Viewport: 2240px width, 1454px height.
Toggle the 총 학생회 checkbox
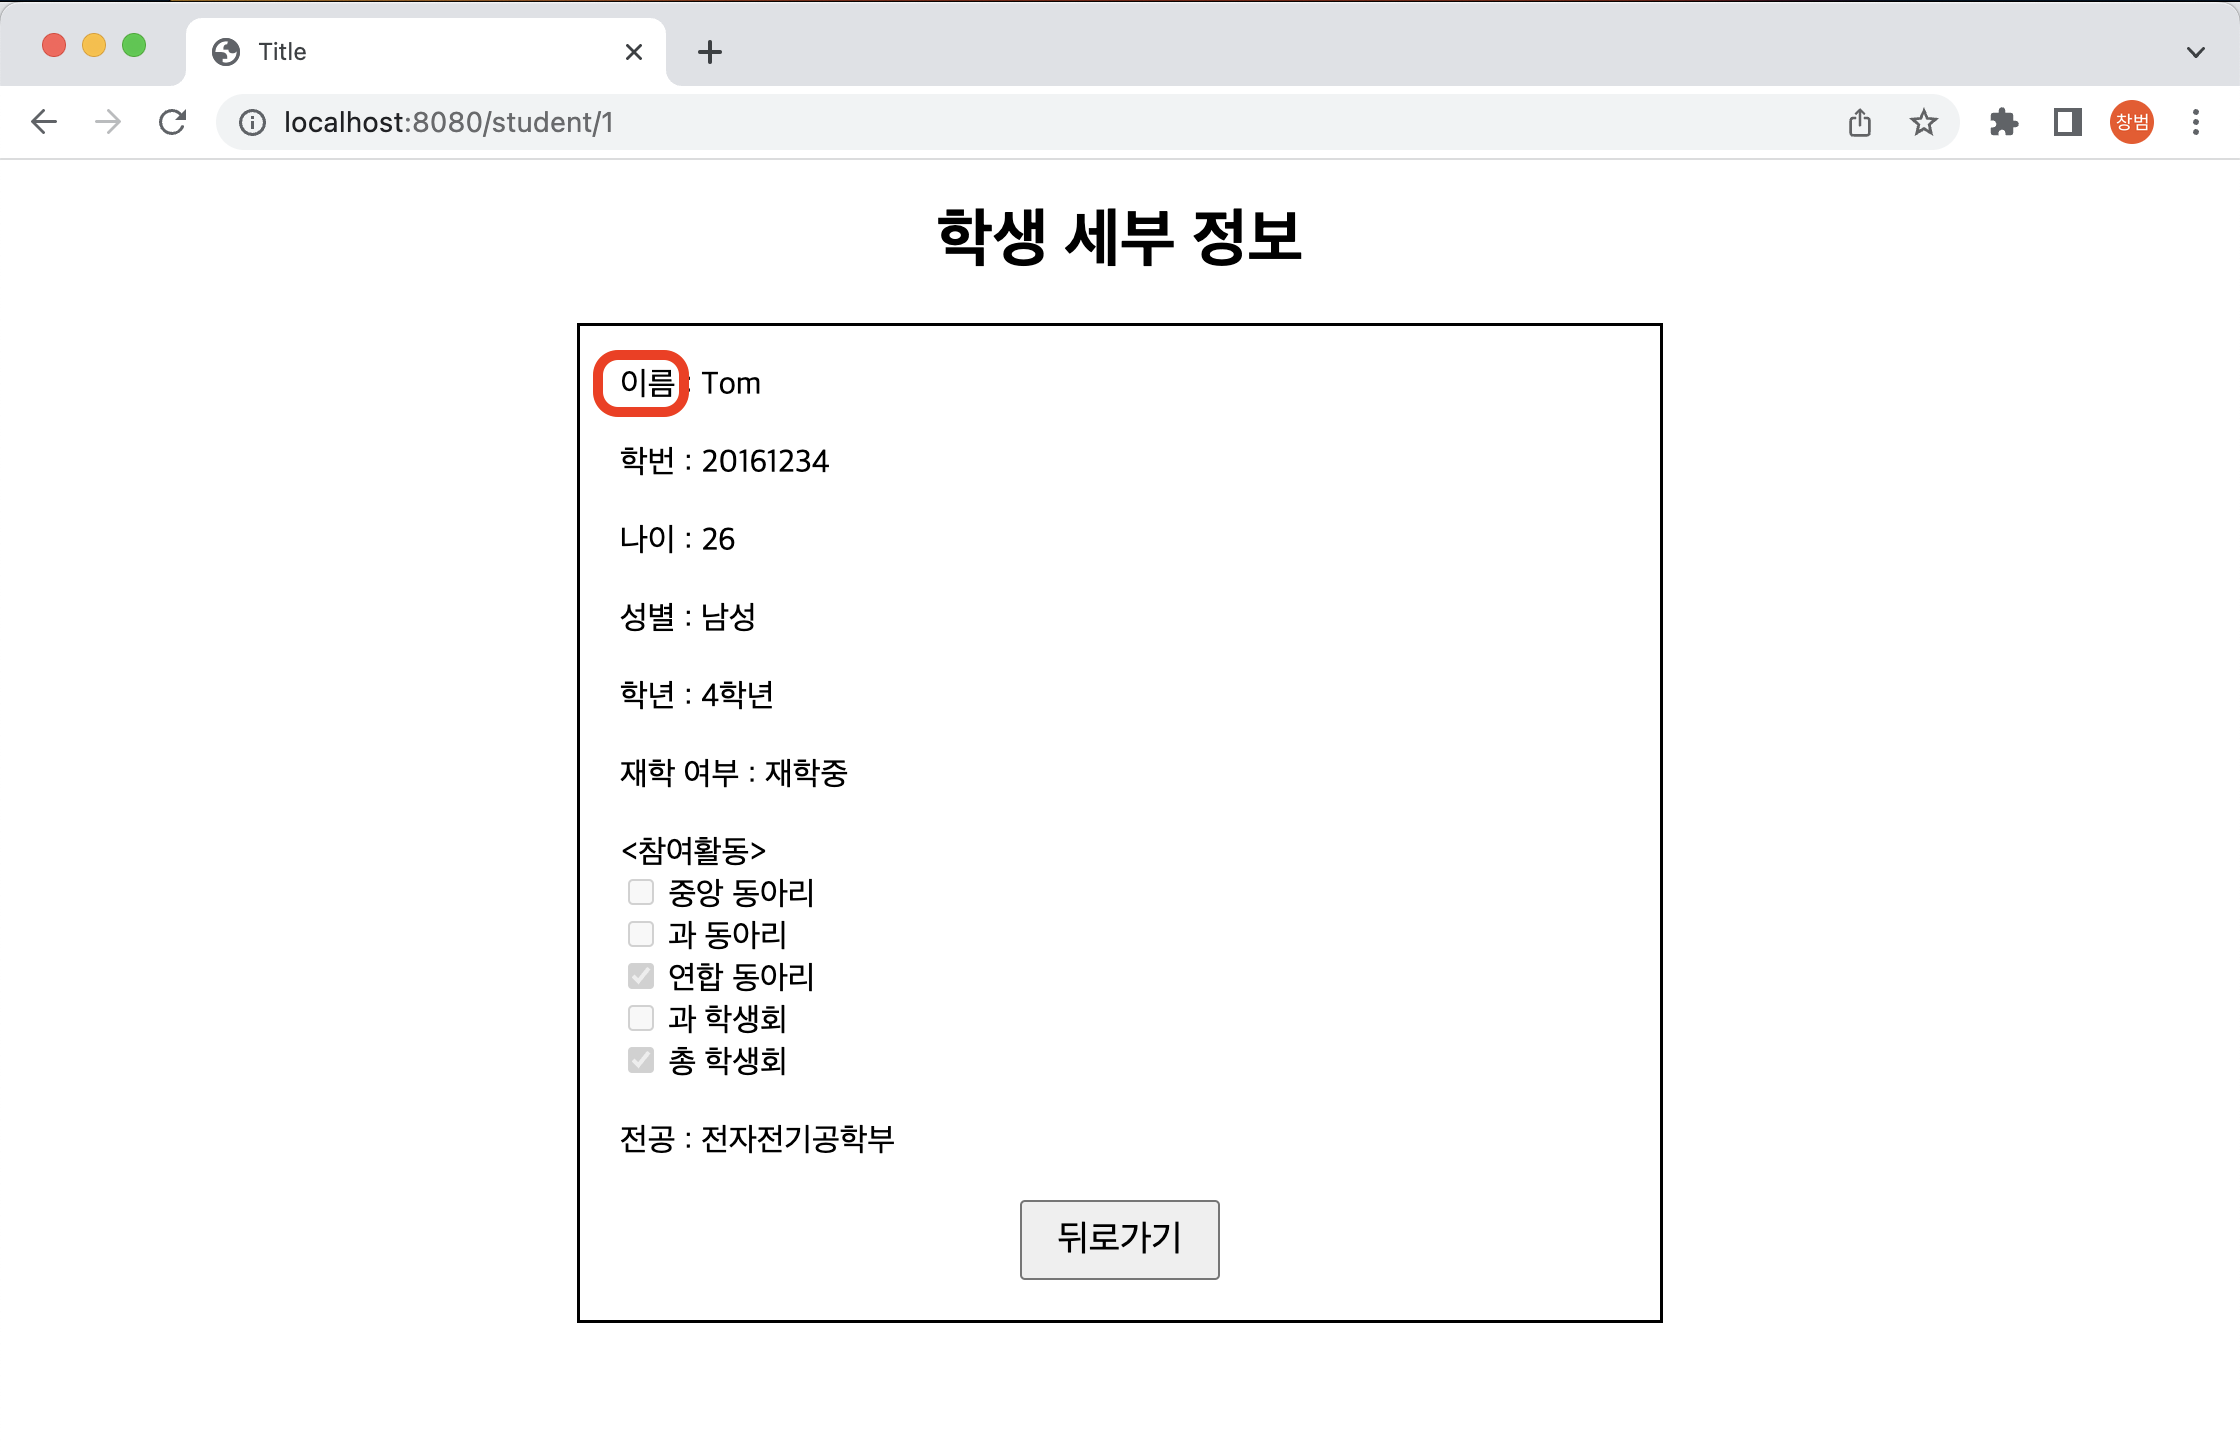point(640,1060)
